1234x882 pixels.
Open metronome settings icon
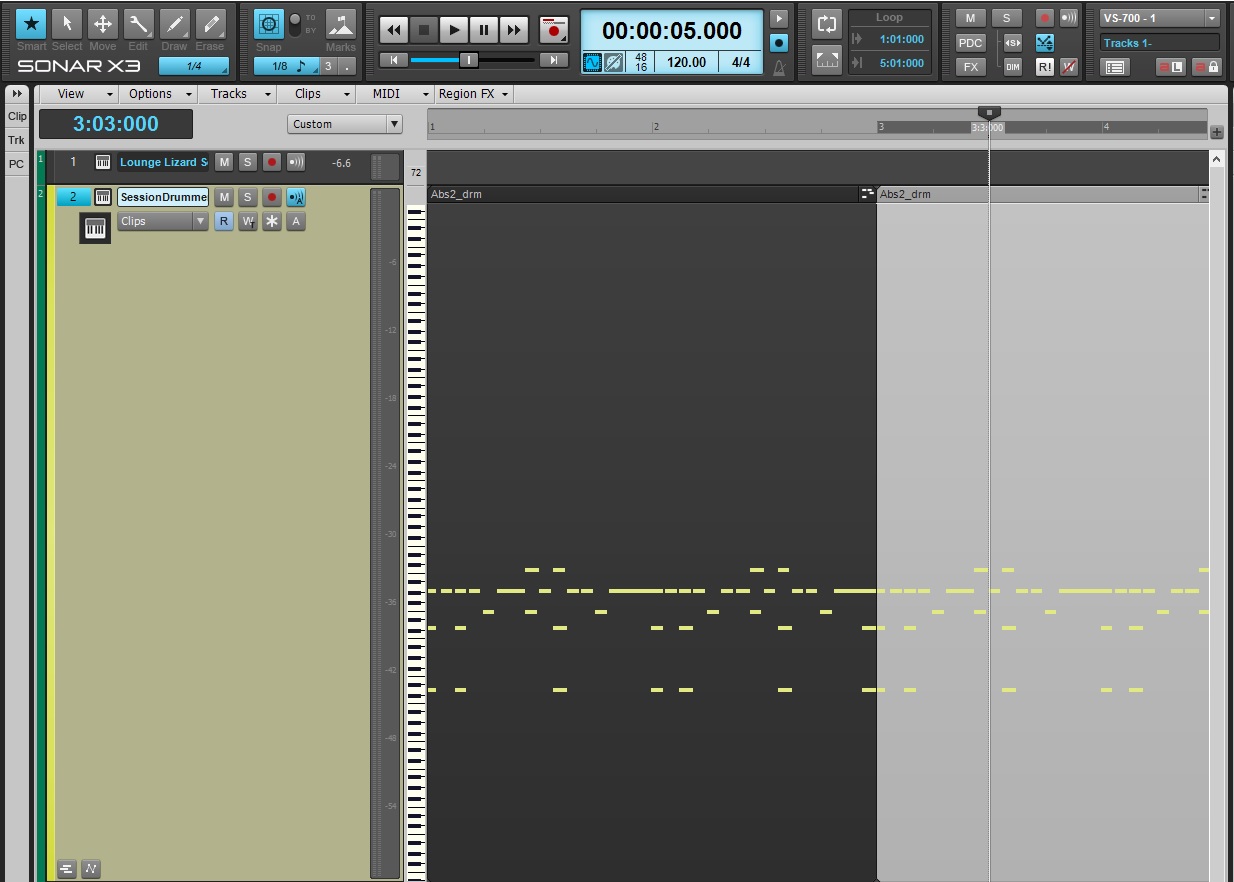(779, 67)
